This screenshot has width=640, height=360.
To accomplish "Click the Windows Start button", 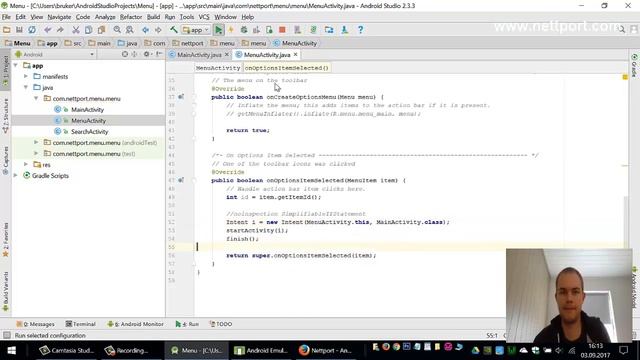I will point(11,350).
